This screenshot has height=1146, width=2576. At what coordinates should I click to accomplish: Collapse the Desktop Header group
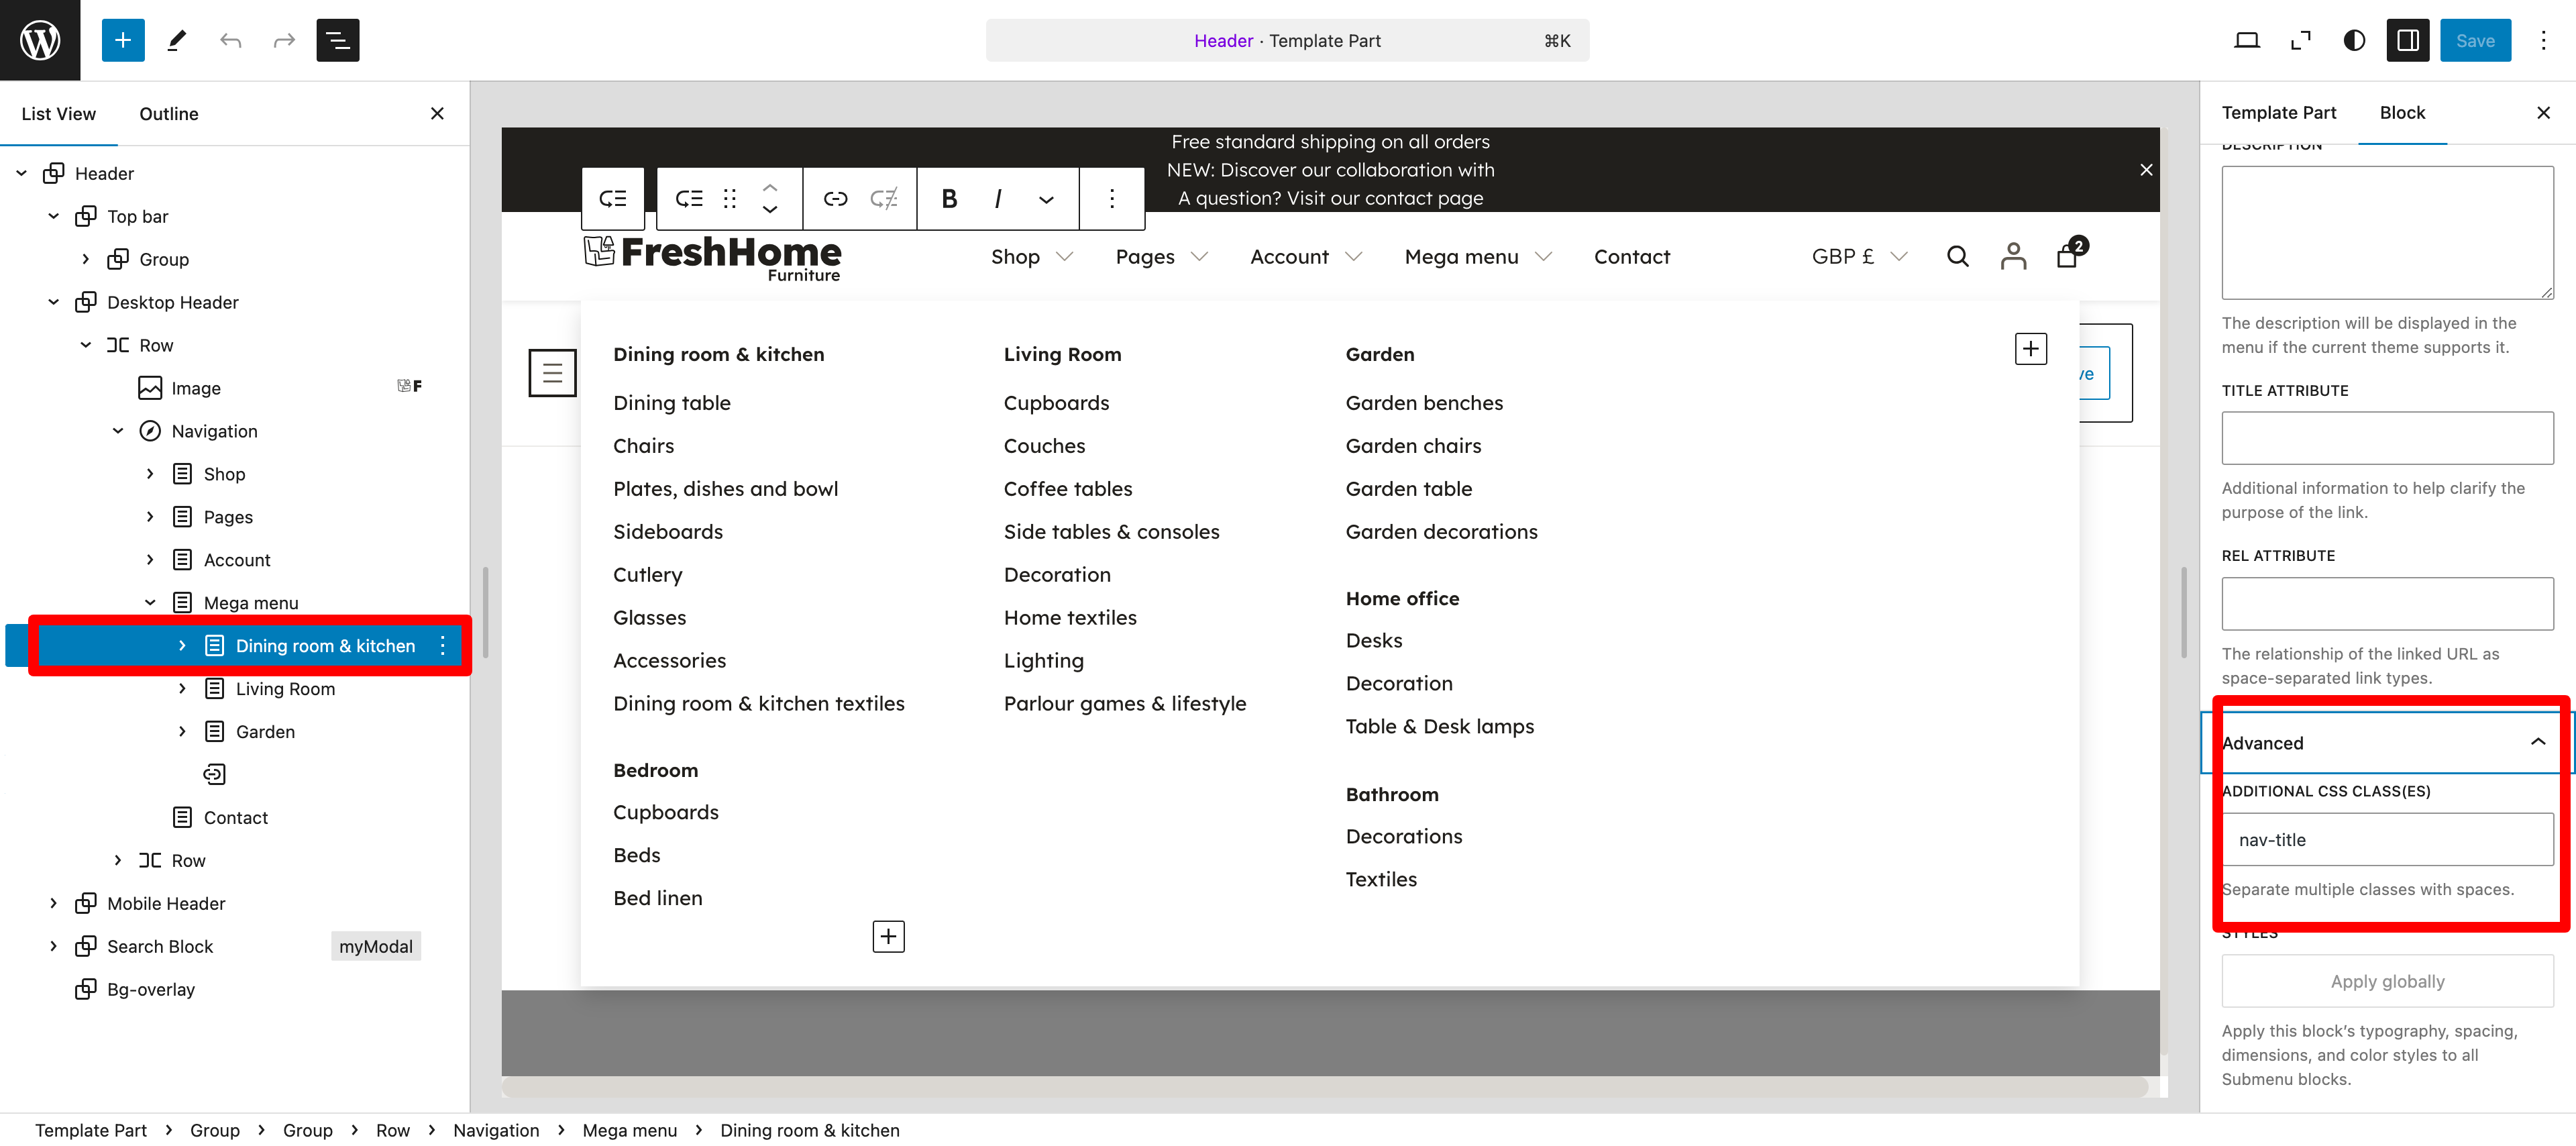53,302
